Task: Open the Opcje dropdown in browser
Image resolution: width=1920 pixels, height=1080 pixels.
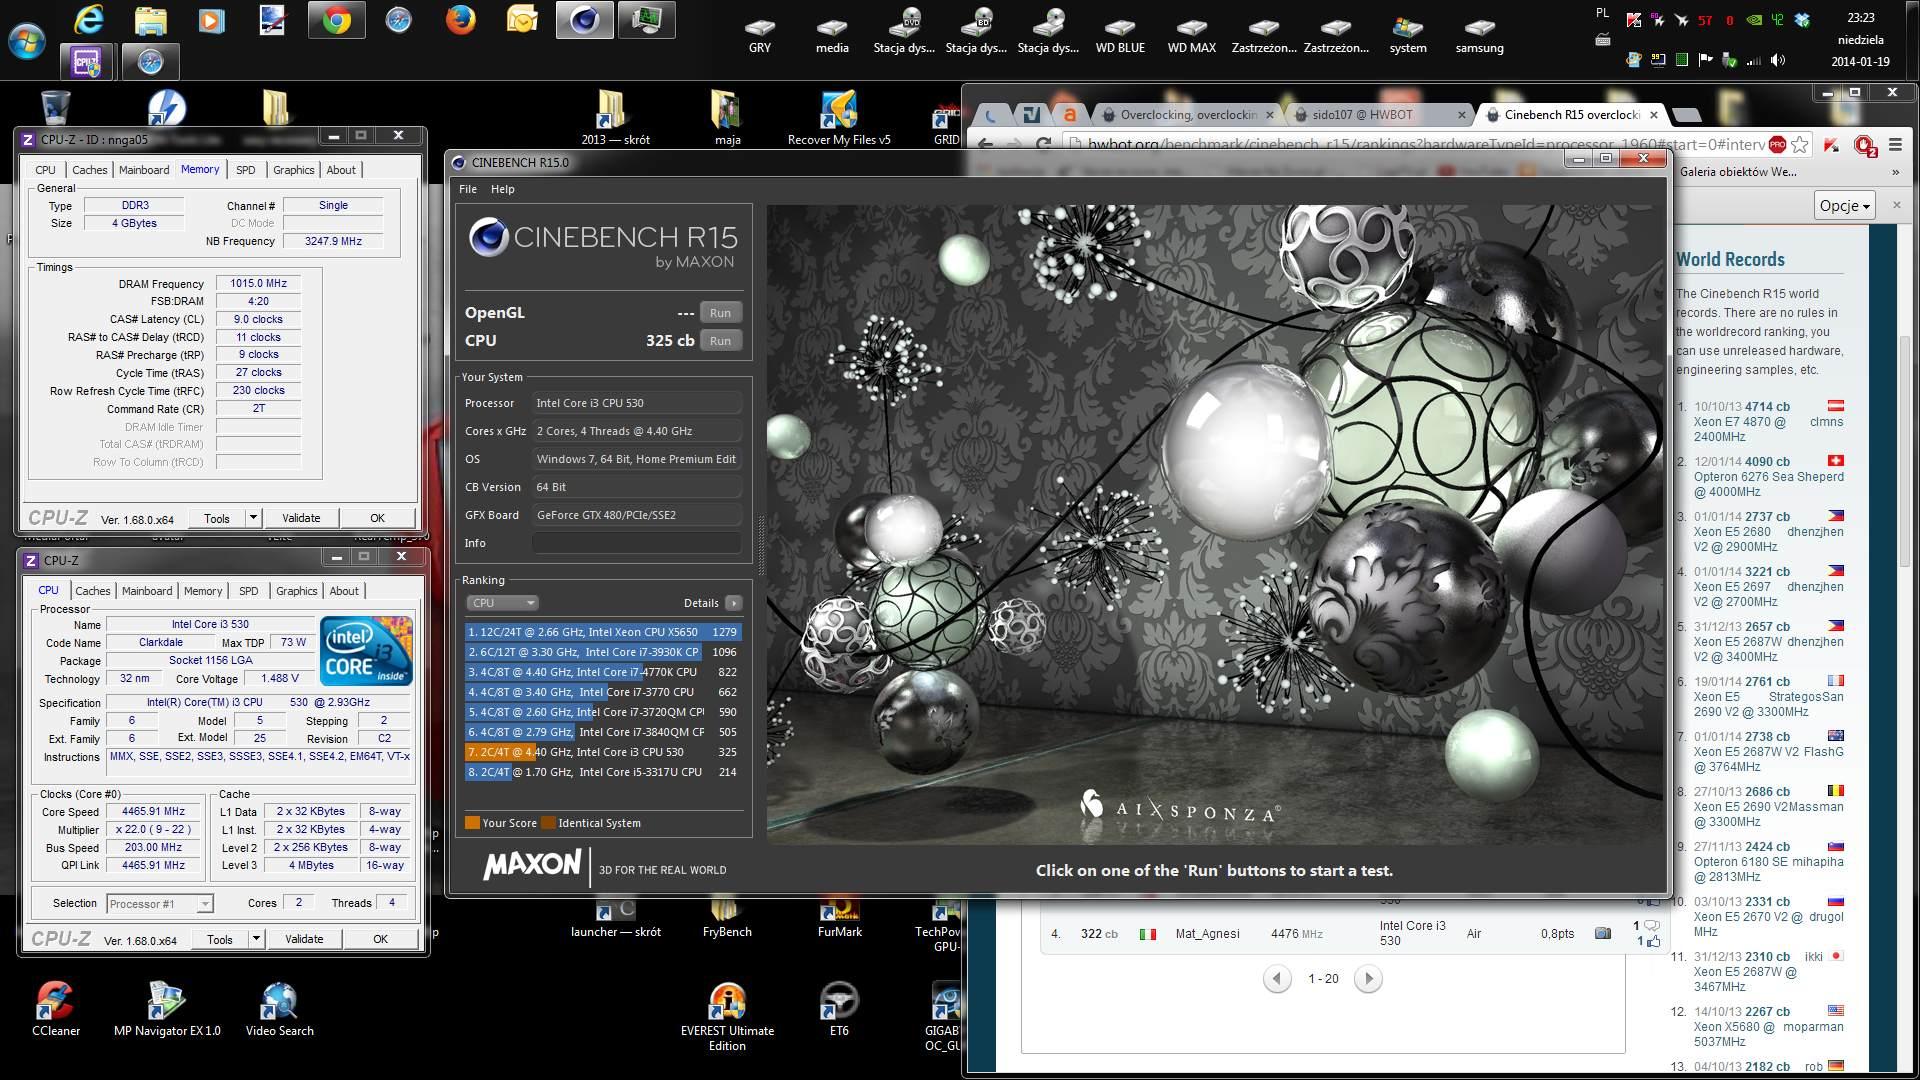Action: (1844, 205)
